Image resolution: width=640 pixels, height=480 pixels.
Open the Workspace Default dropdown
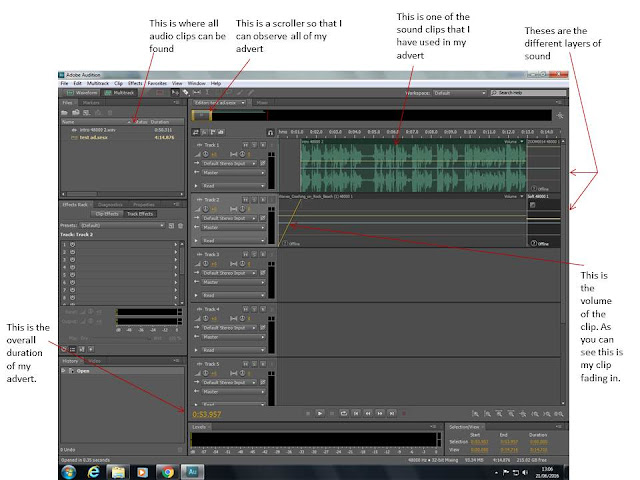click(x=460, y=93)
